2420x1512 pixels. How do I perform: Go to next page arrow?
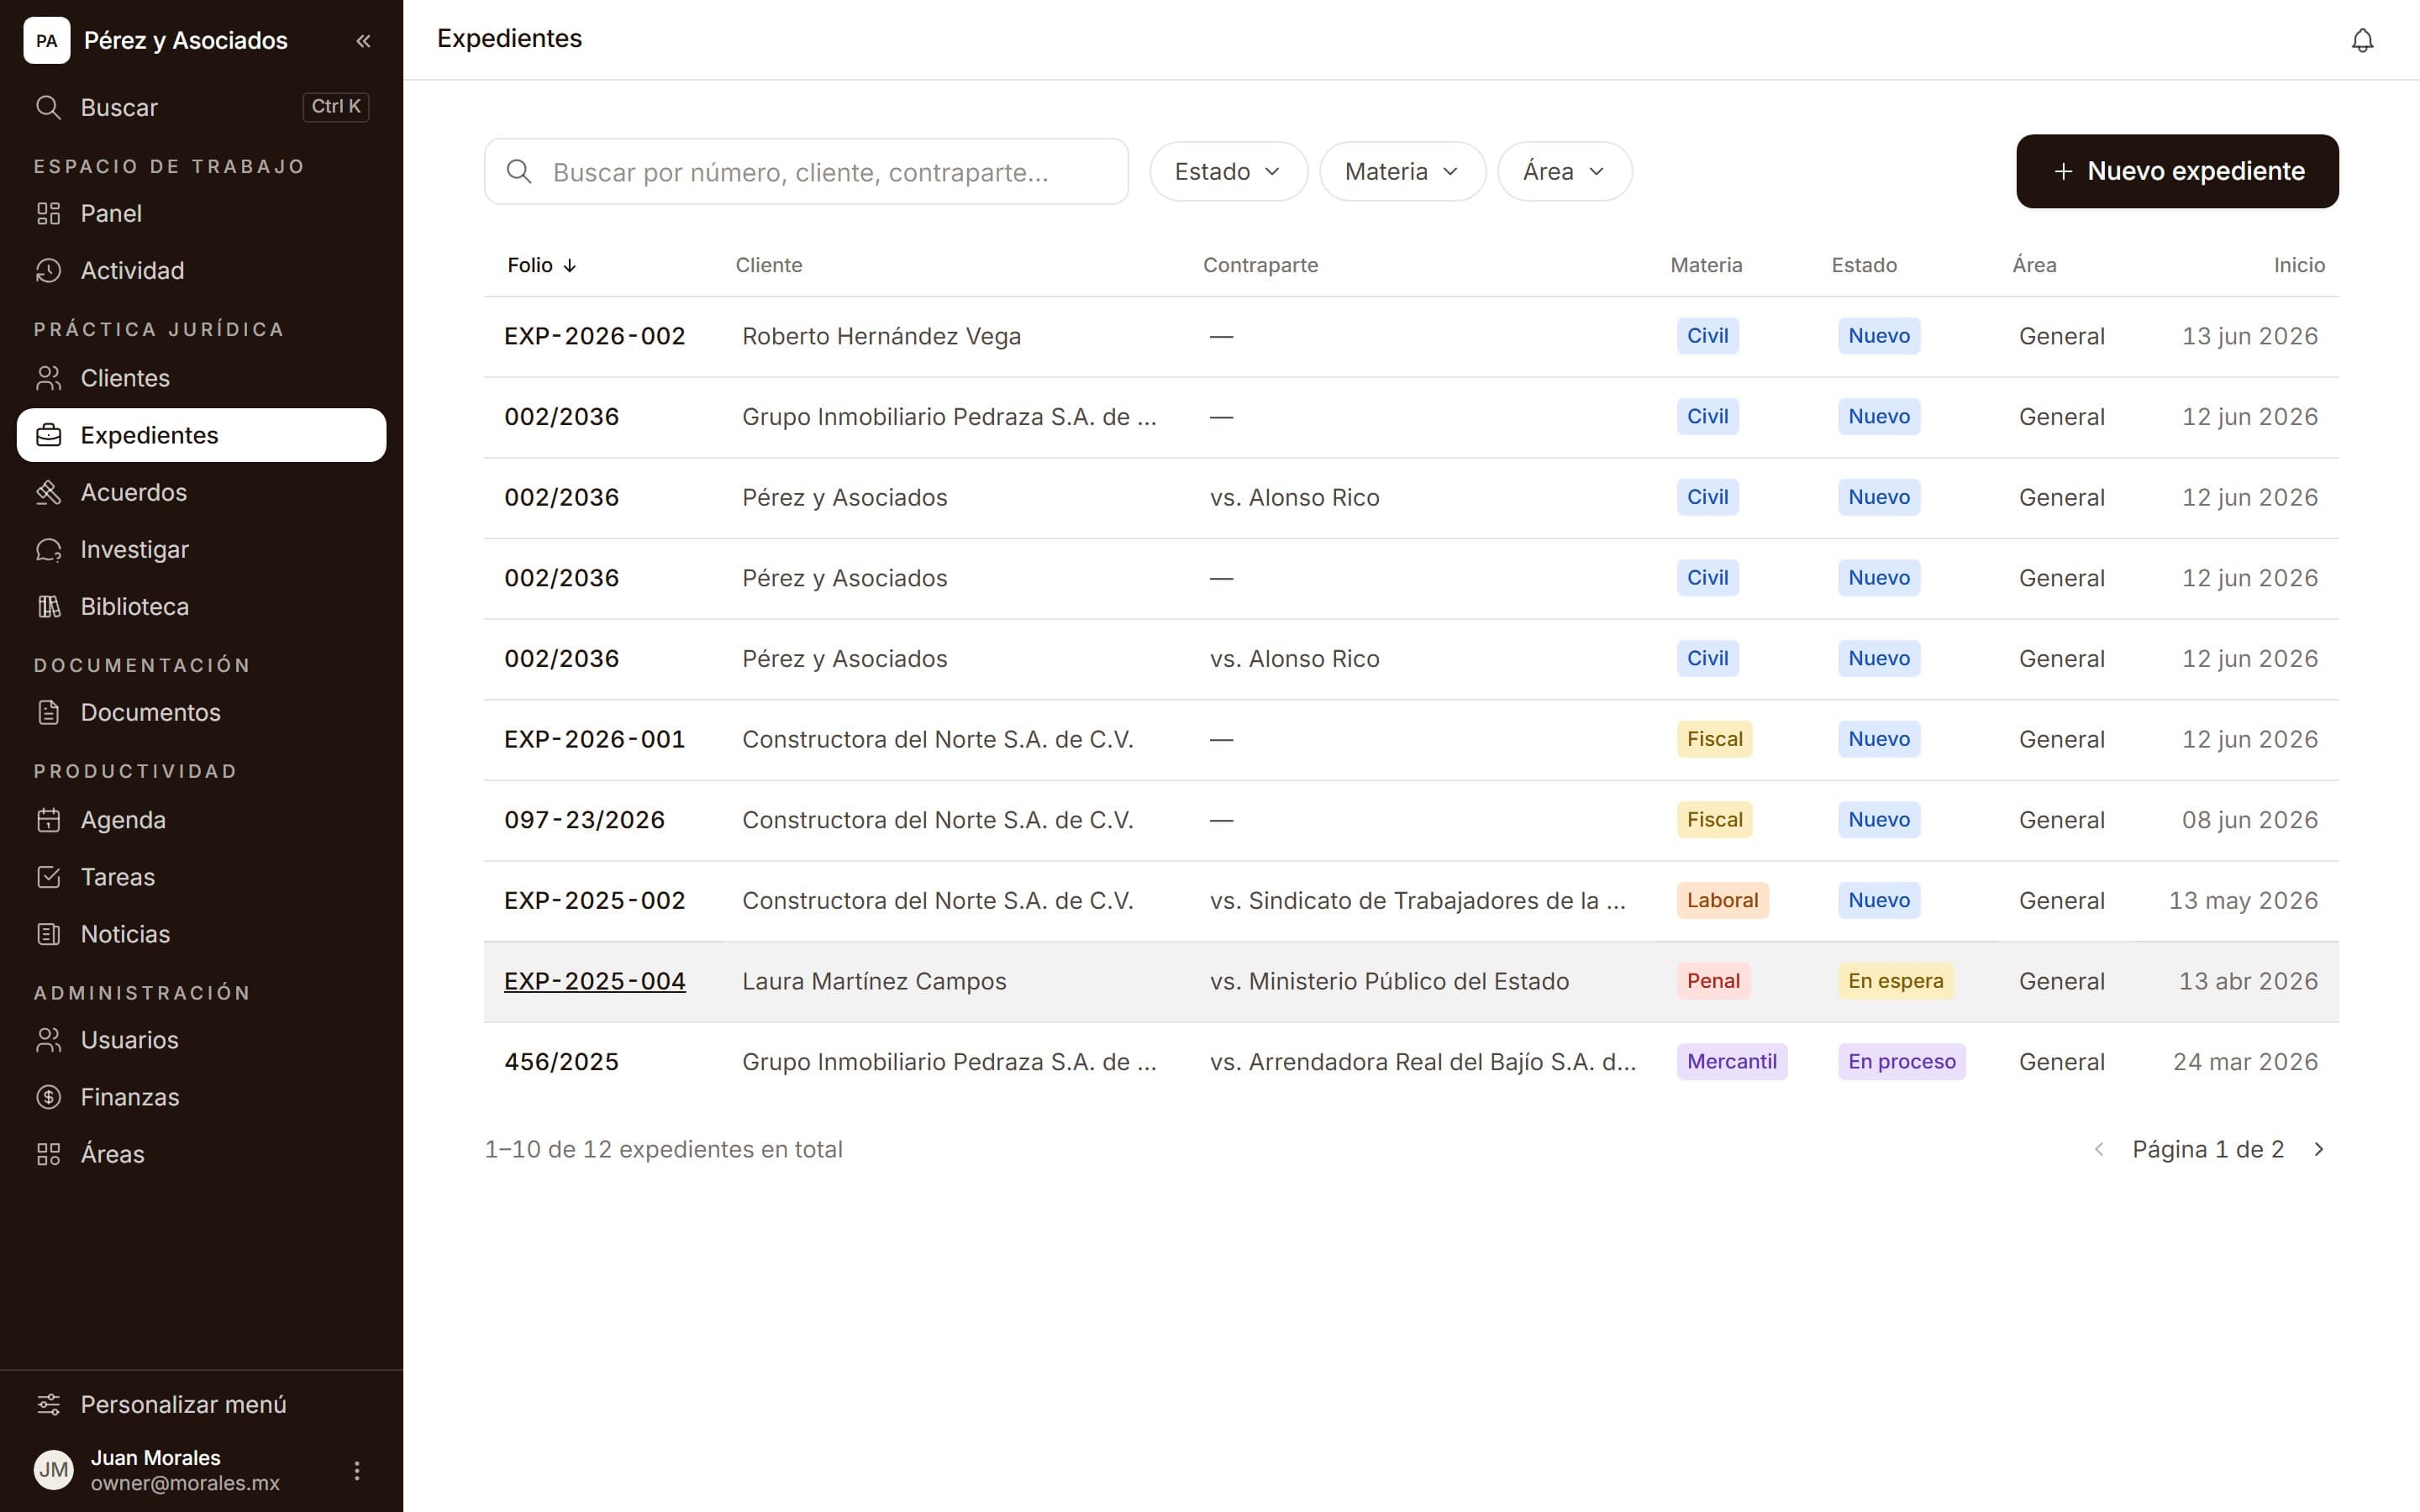click(2318, 1149)
